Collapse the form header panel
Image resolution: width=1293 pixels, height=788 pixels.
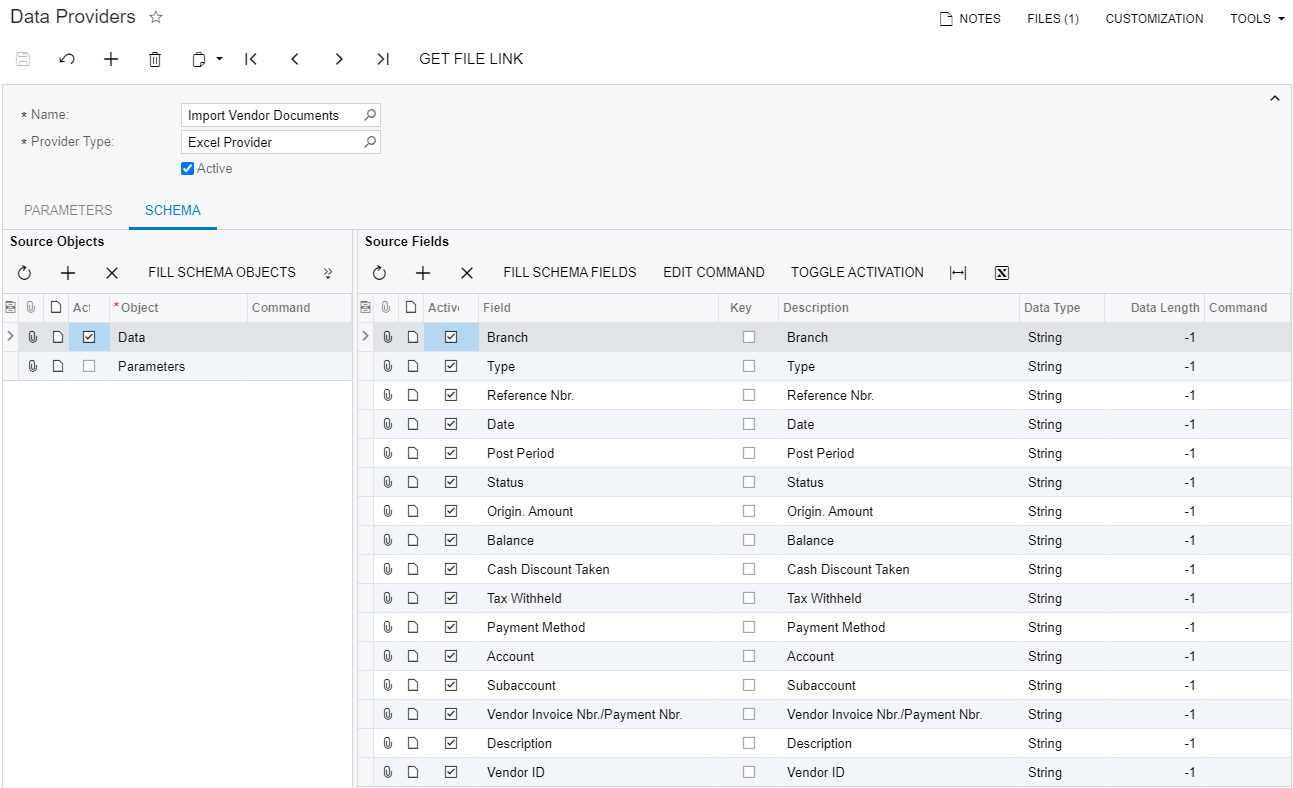click(1274, 98)
